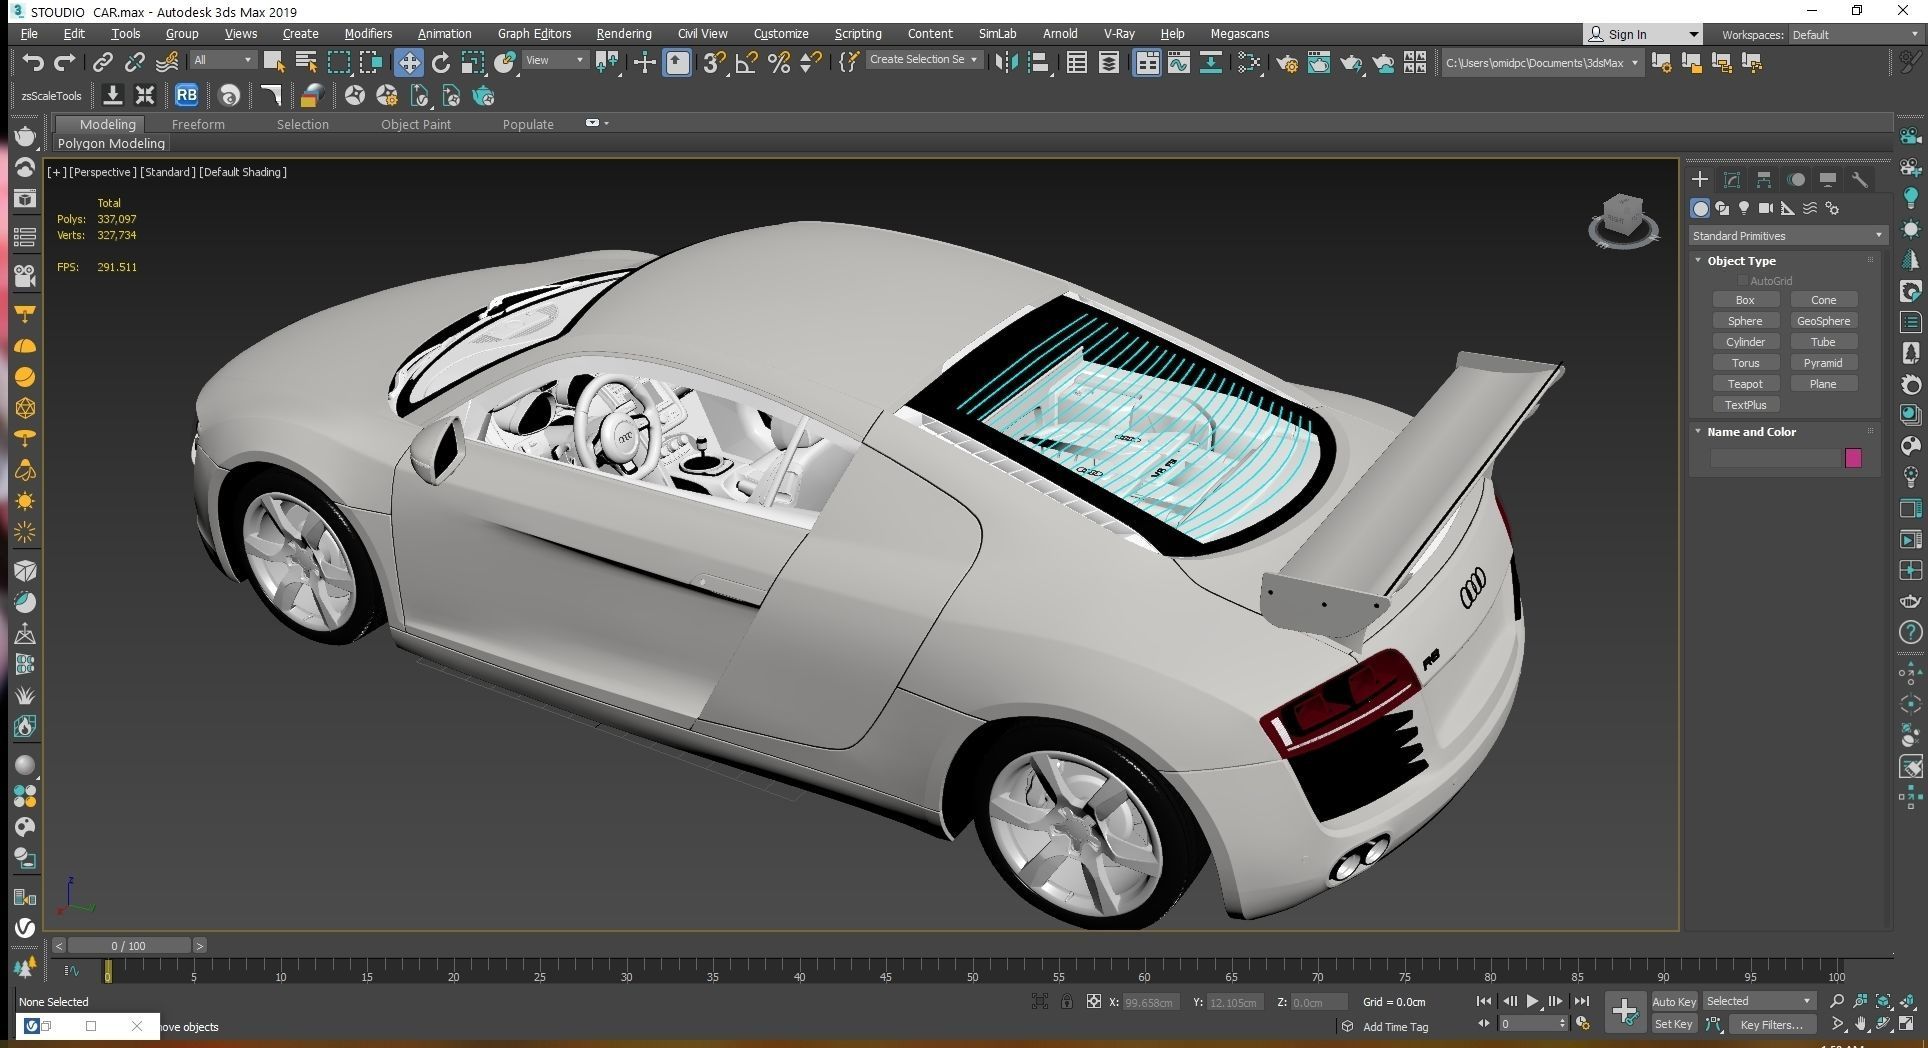Viewport: 1928px width, 1048px height.
Task: Choose the Select and Scale tool
Action: (473, 62)
